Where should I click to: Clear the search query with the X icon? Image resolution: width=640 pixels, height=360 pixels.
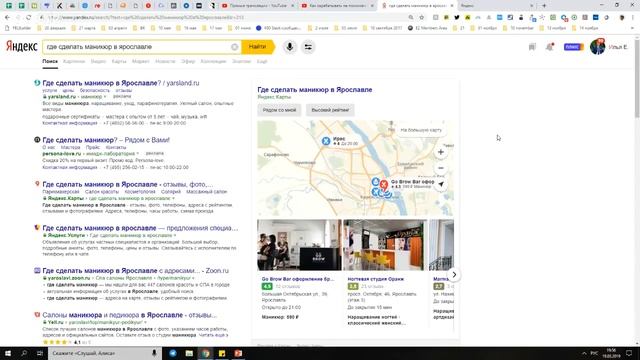point(234,47)
